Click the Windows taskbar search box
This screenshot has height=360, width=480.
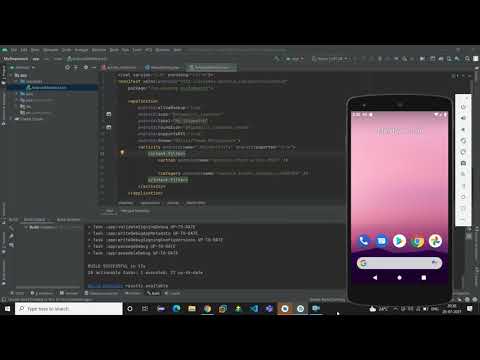coord(69,309)
